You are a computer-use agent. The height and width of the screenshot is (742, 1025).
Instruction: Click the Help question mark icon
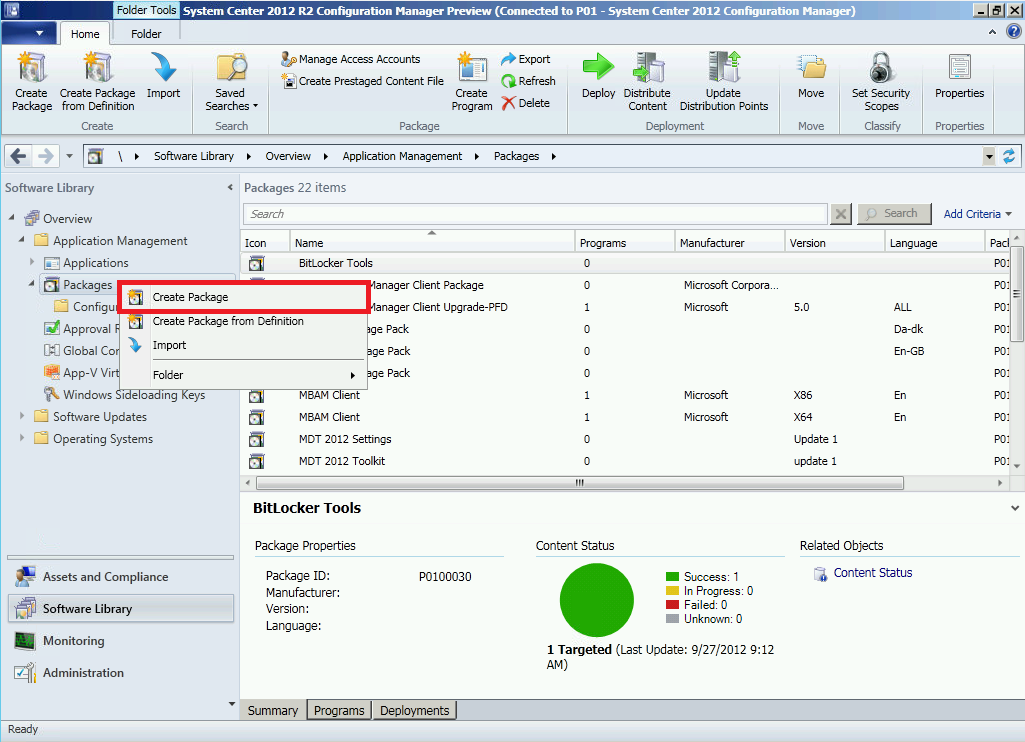click(x=1014, y=31)
